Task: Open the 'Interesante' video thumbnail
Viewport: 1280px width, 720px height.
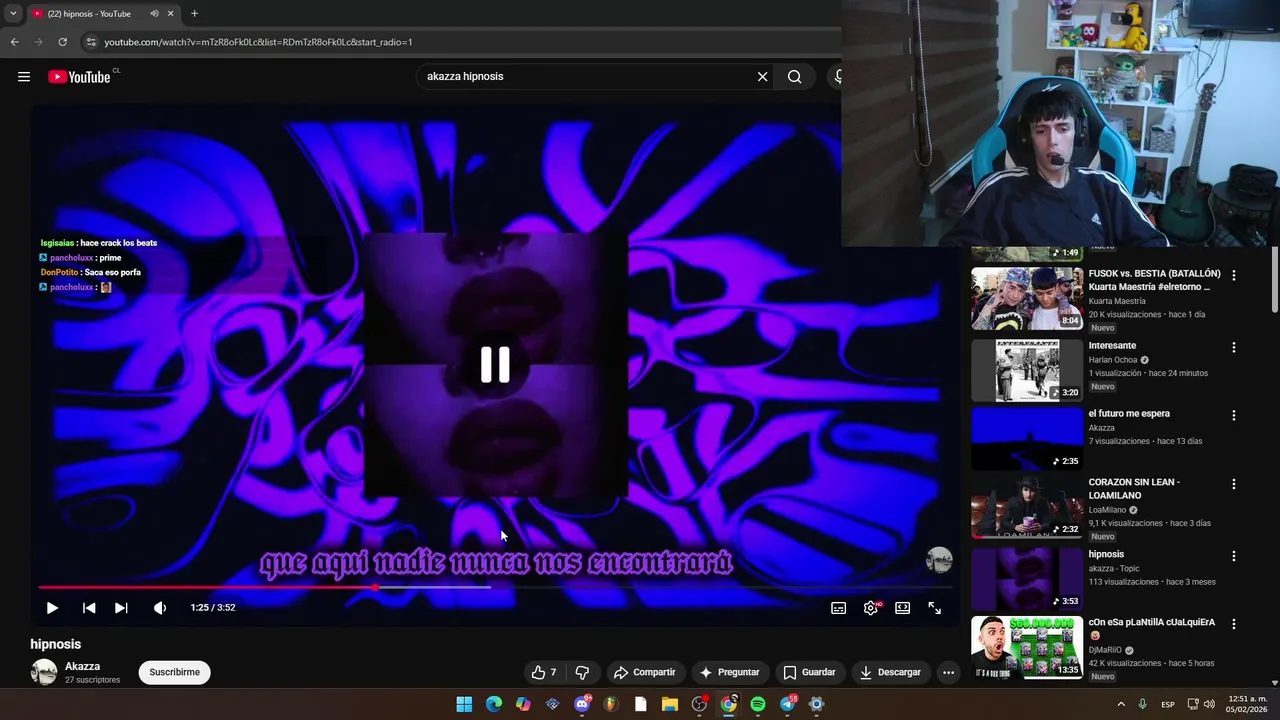Action: point(1027,370)
